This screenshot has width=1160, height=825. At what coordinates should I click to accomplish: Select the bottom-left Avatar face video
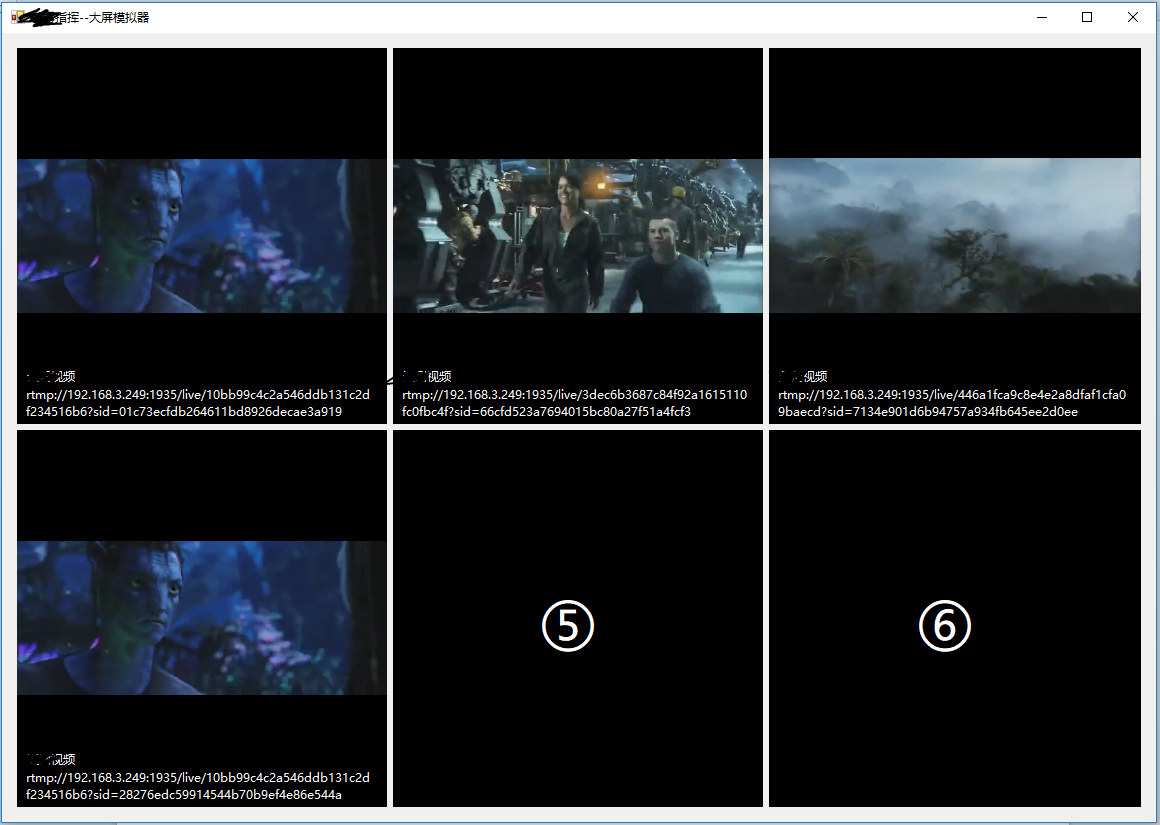[202, 618]
